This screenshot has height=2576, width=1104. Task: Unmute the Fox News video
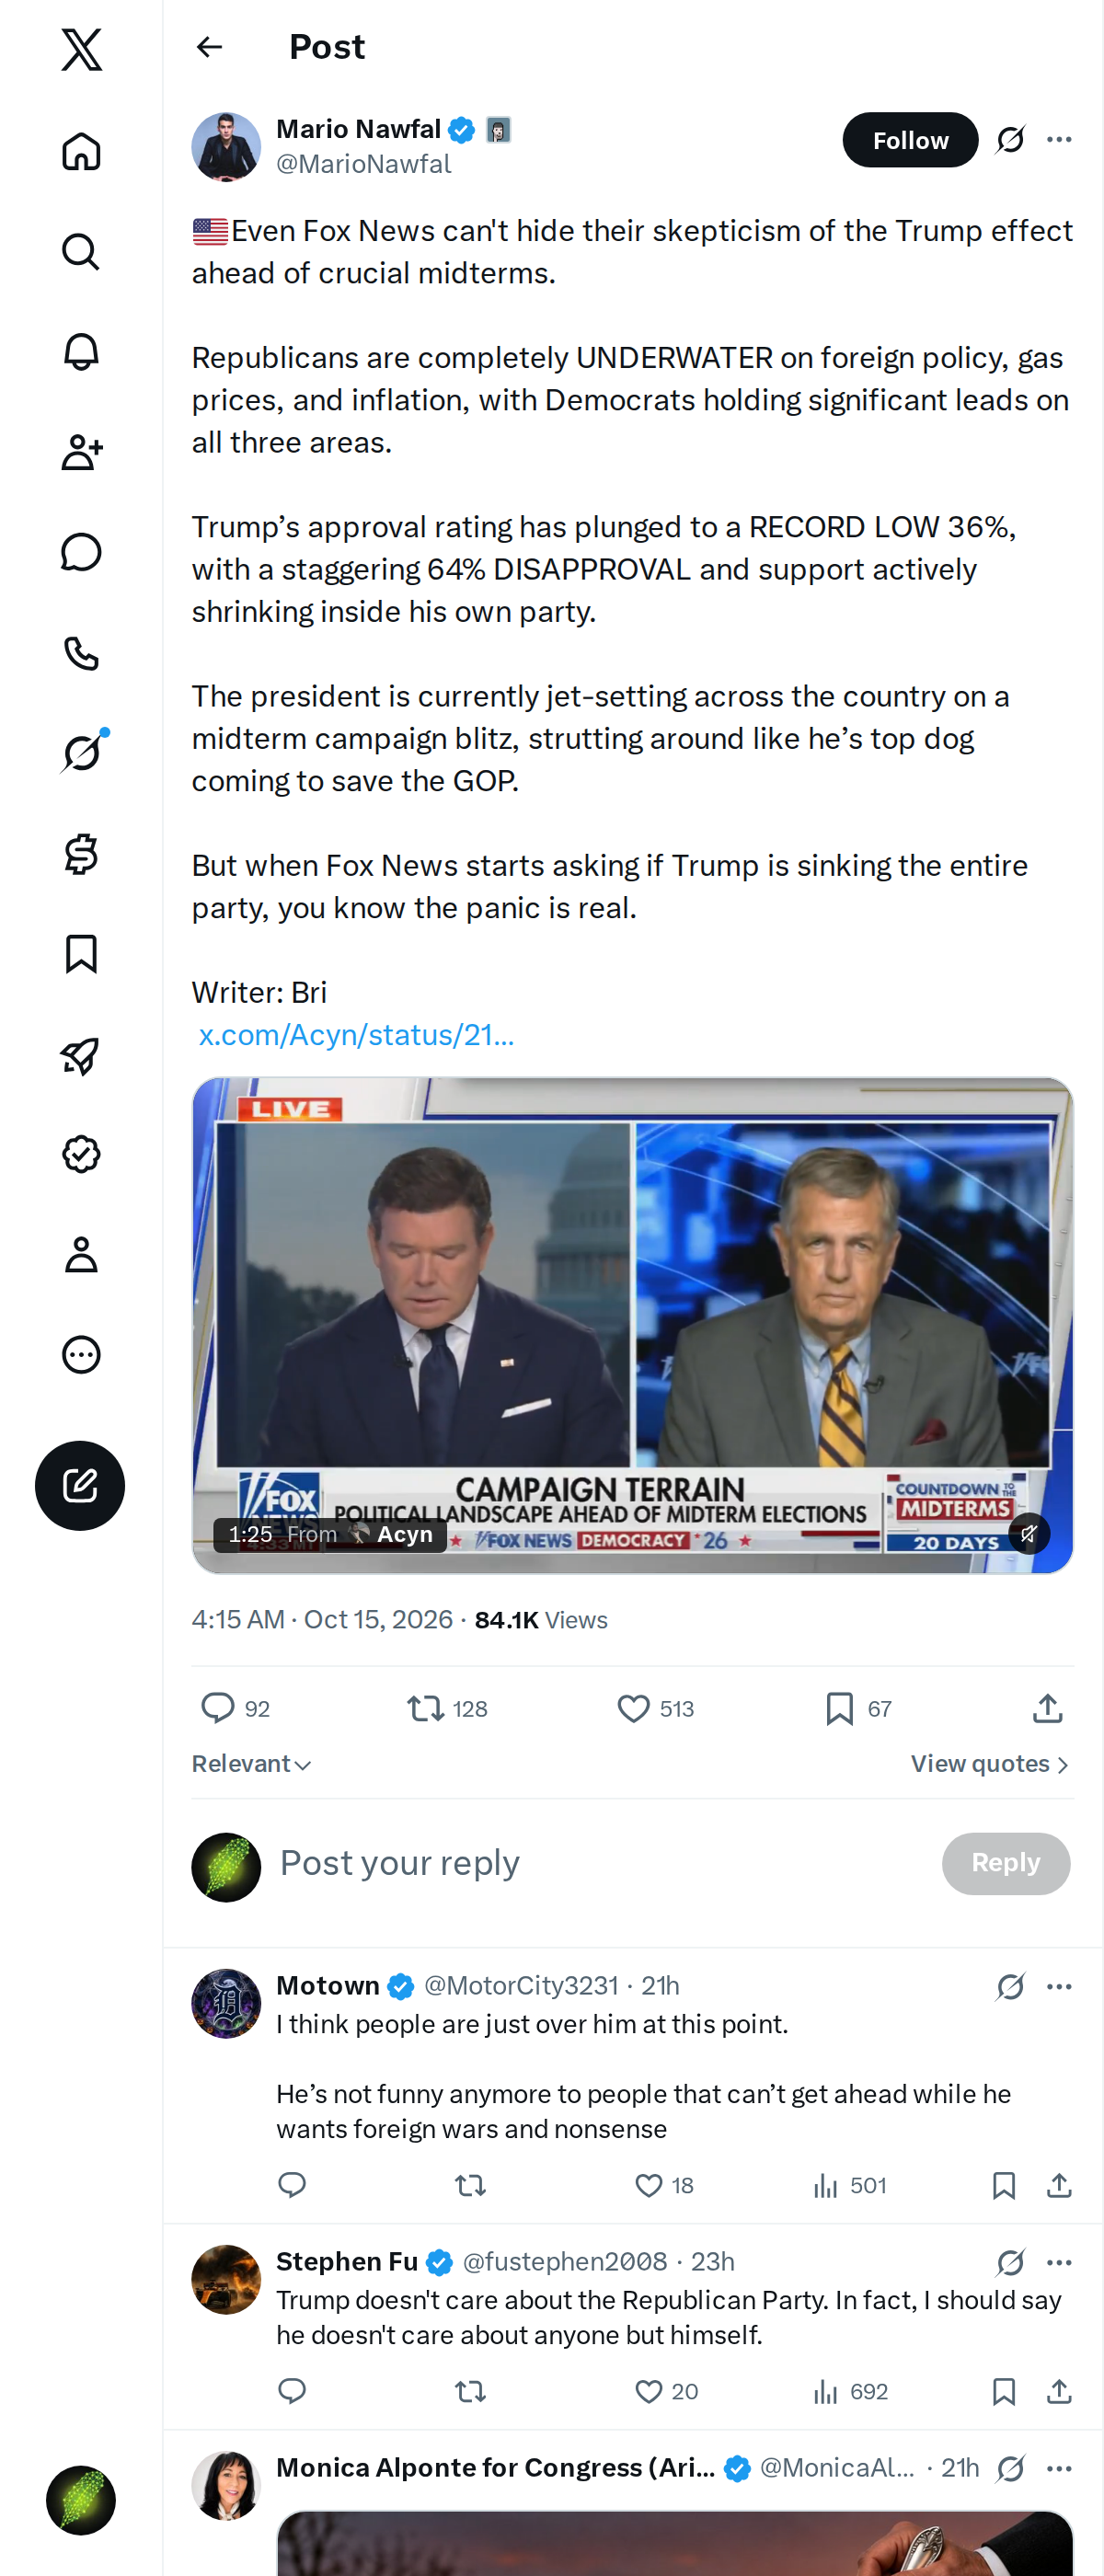[1028, 1533]
